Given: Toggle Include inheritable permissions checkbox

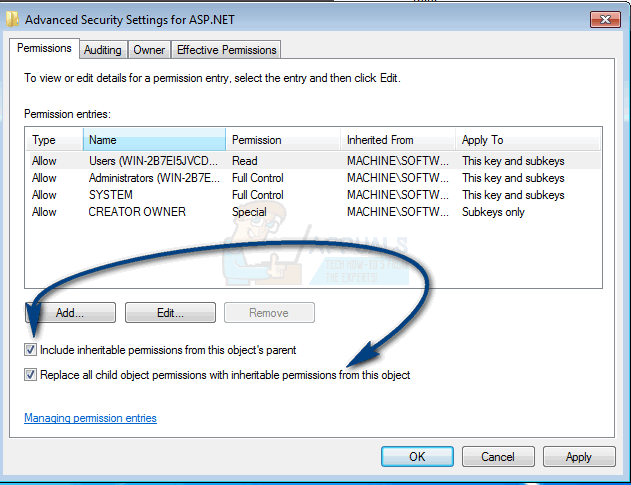Looking at the screenshot, I should tap(31, 350).
